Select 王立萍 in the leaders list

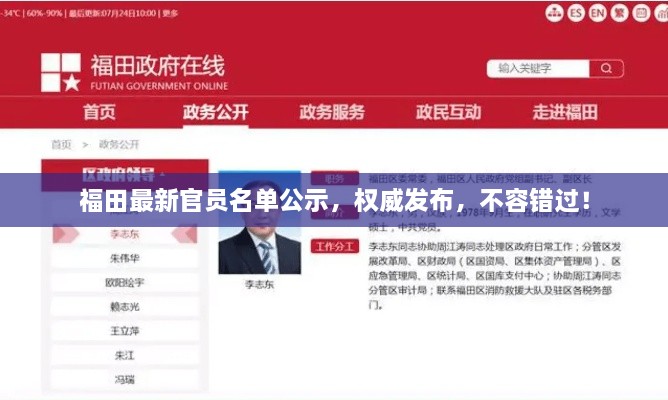click(125, 331)
